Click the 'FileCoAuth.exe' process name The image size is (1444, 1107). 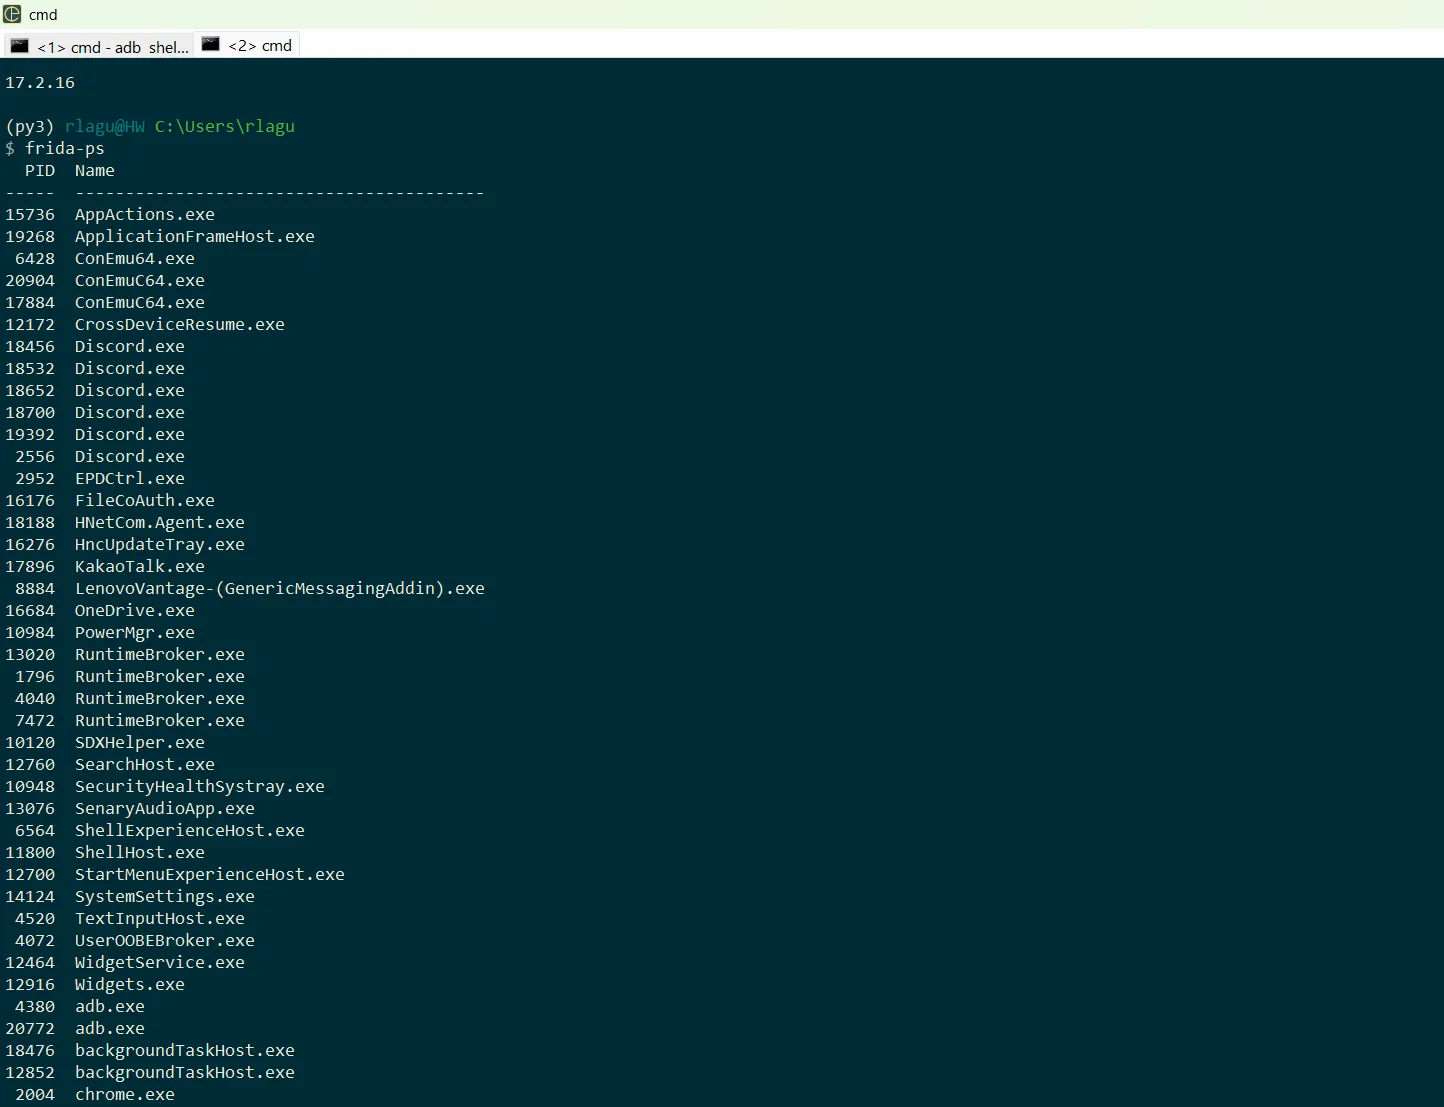pos(145,500)
